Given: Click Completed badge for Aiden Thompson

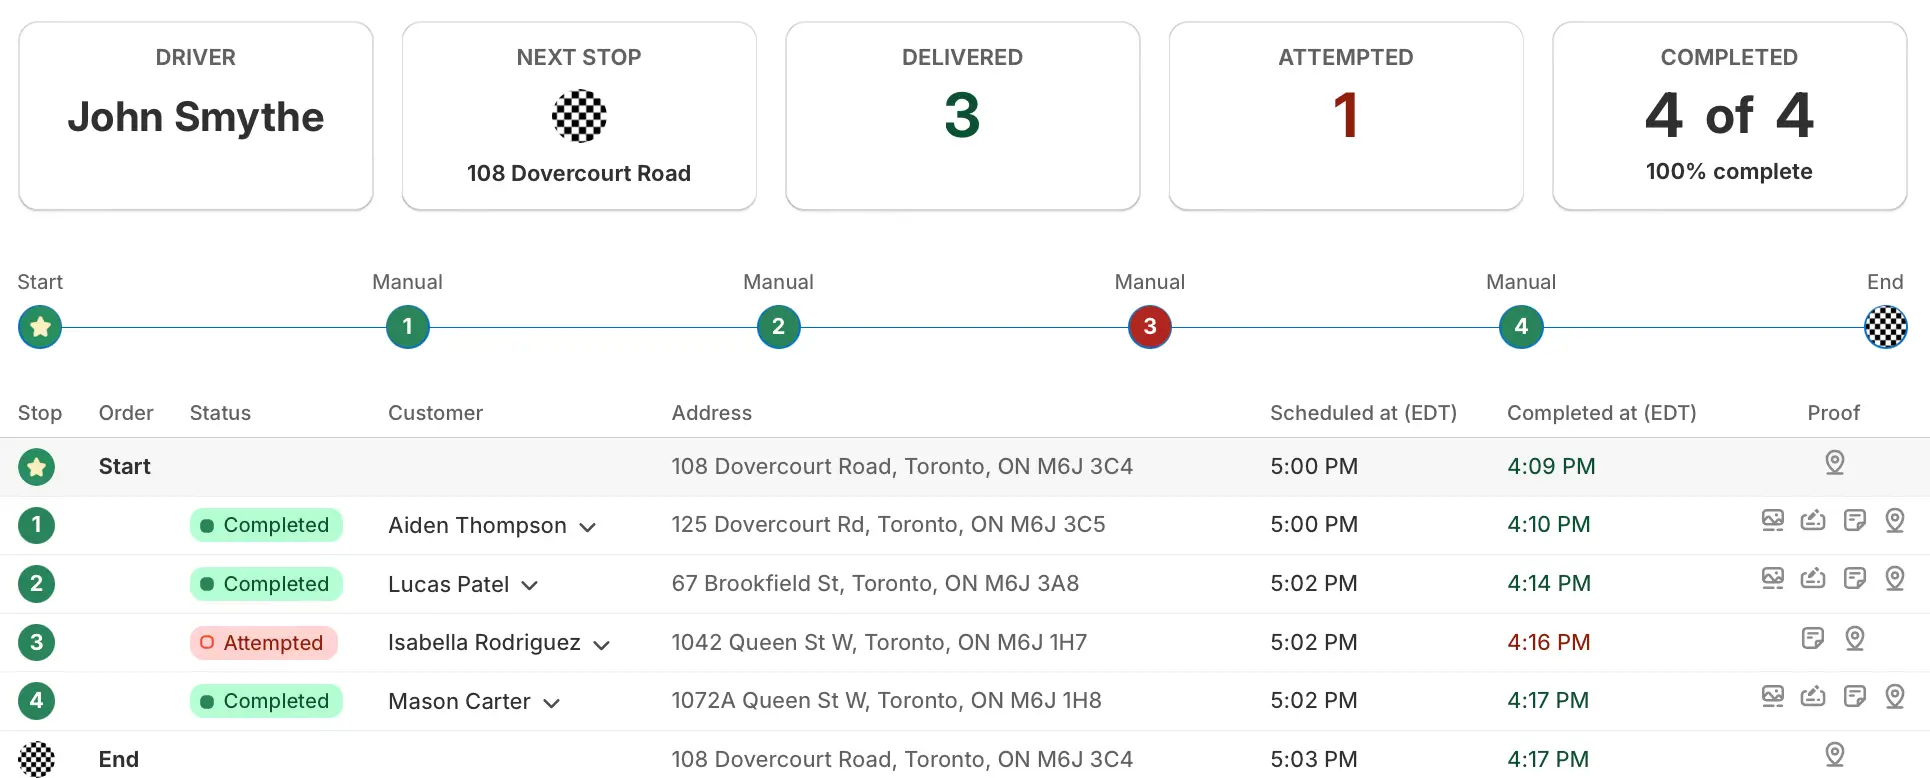Looking at the screenshot, I should 266,525.
